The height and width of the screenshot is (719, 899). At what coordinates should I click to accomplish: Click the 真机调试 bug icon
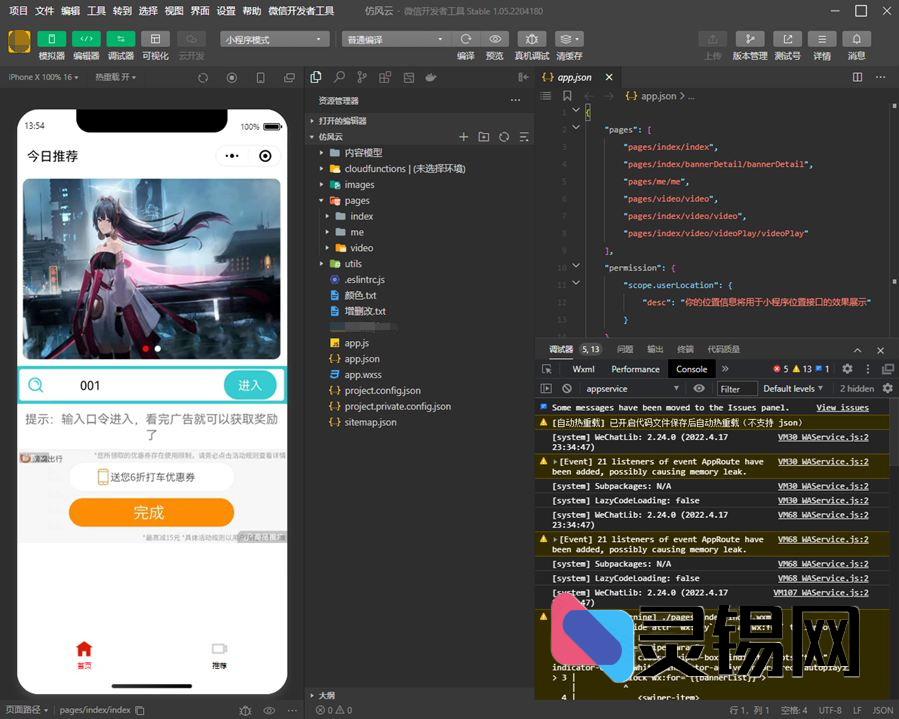pyautogui.click(x=531, y=39)
